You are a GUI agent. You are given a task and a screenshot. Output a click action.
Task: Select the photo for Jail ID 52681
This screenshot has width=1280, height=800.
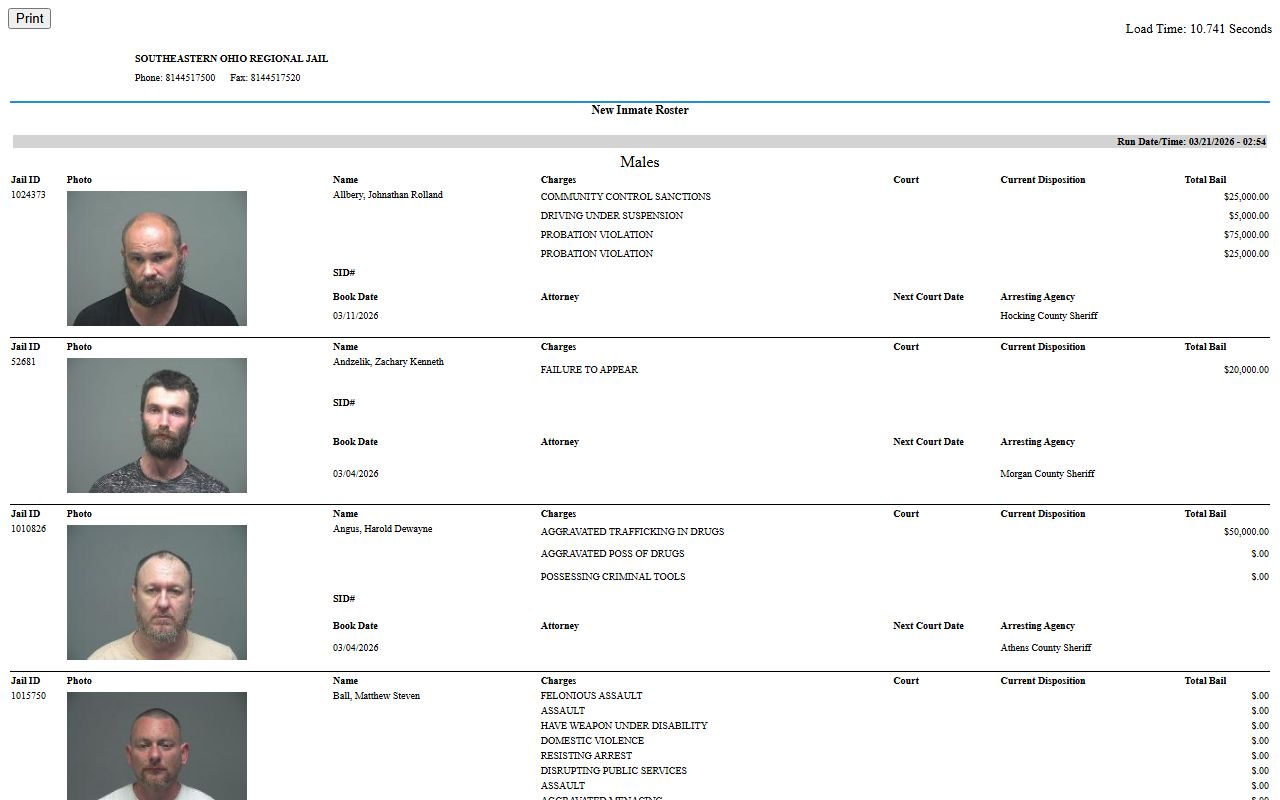point(157,425)
